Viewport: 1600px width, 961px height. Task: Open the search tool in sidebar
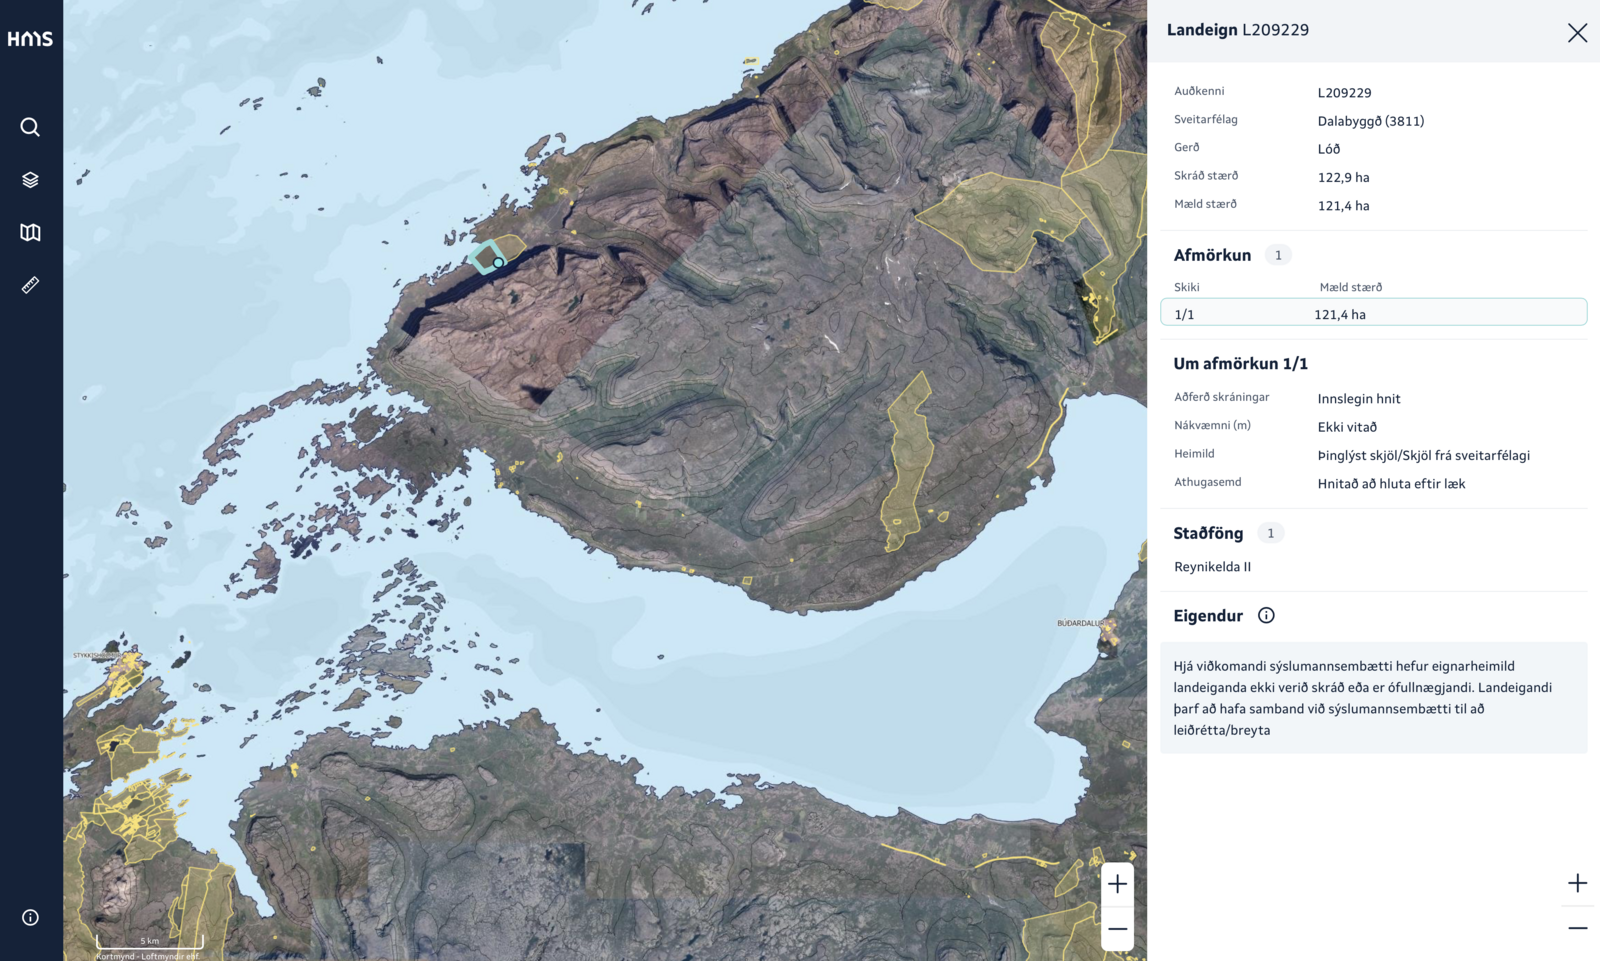[30, 127]
